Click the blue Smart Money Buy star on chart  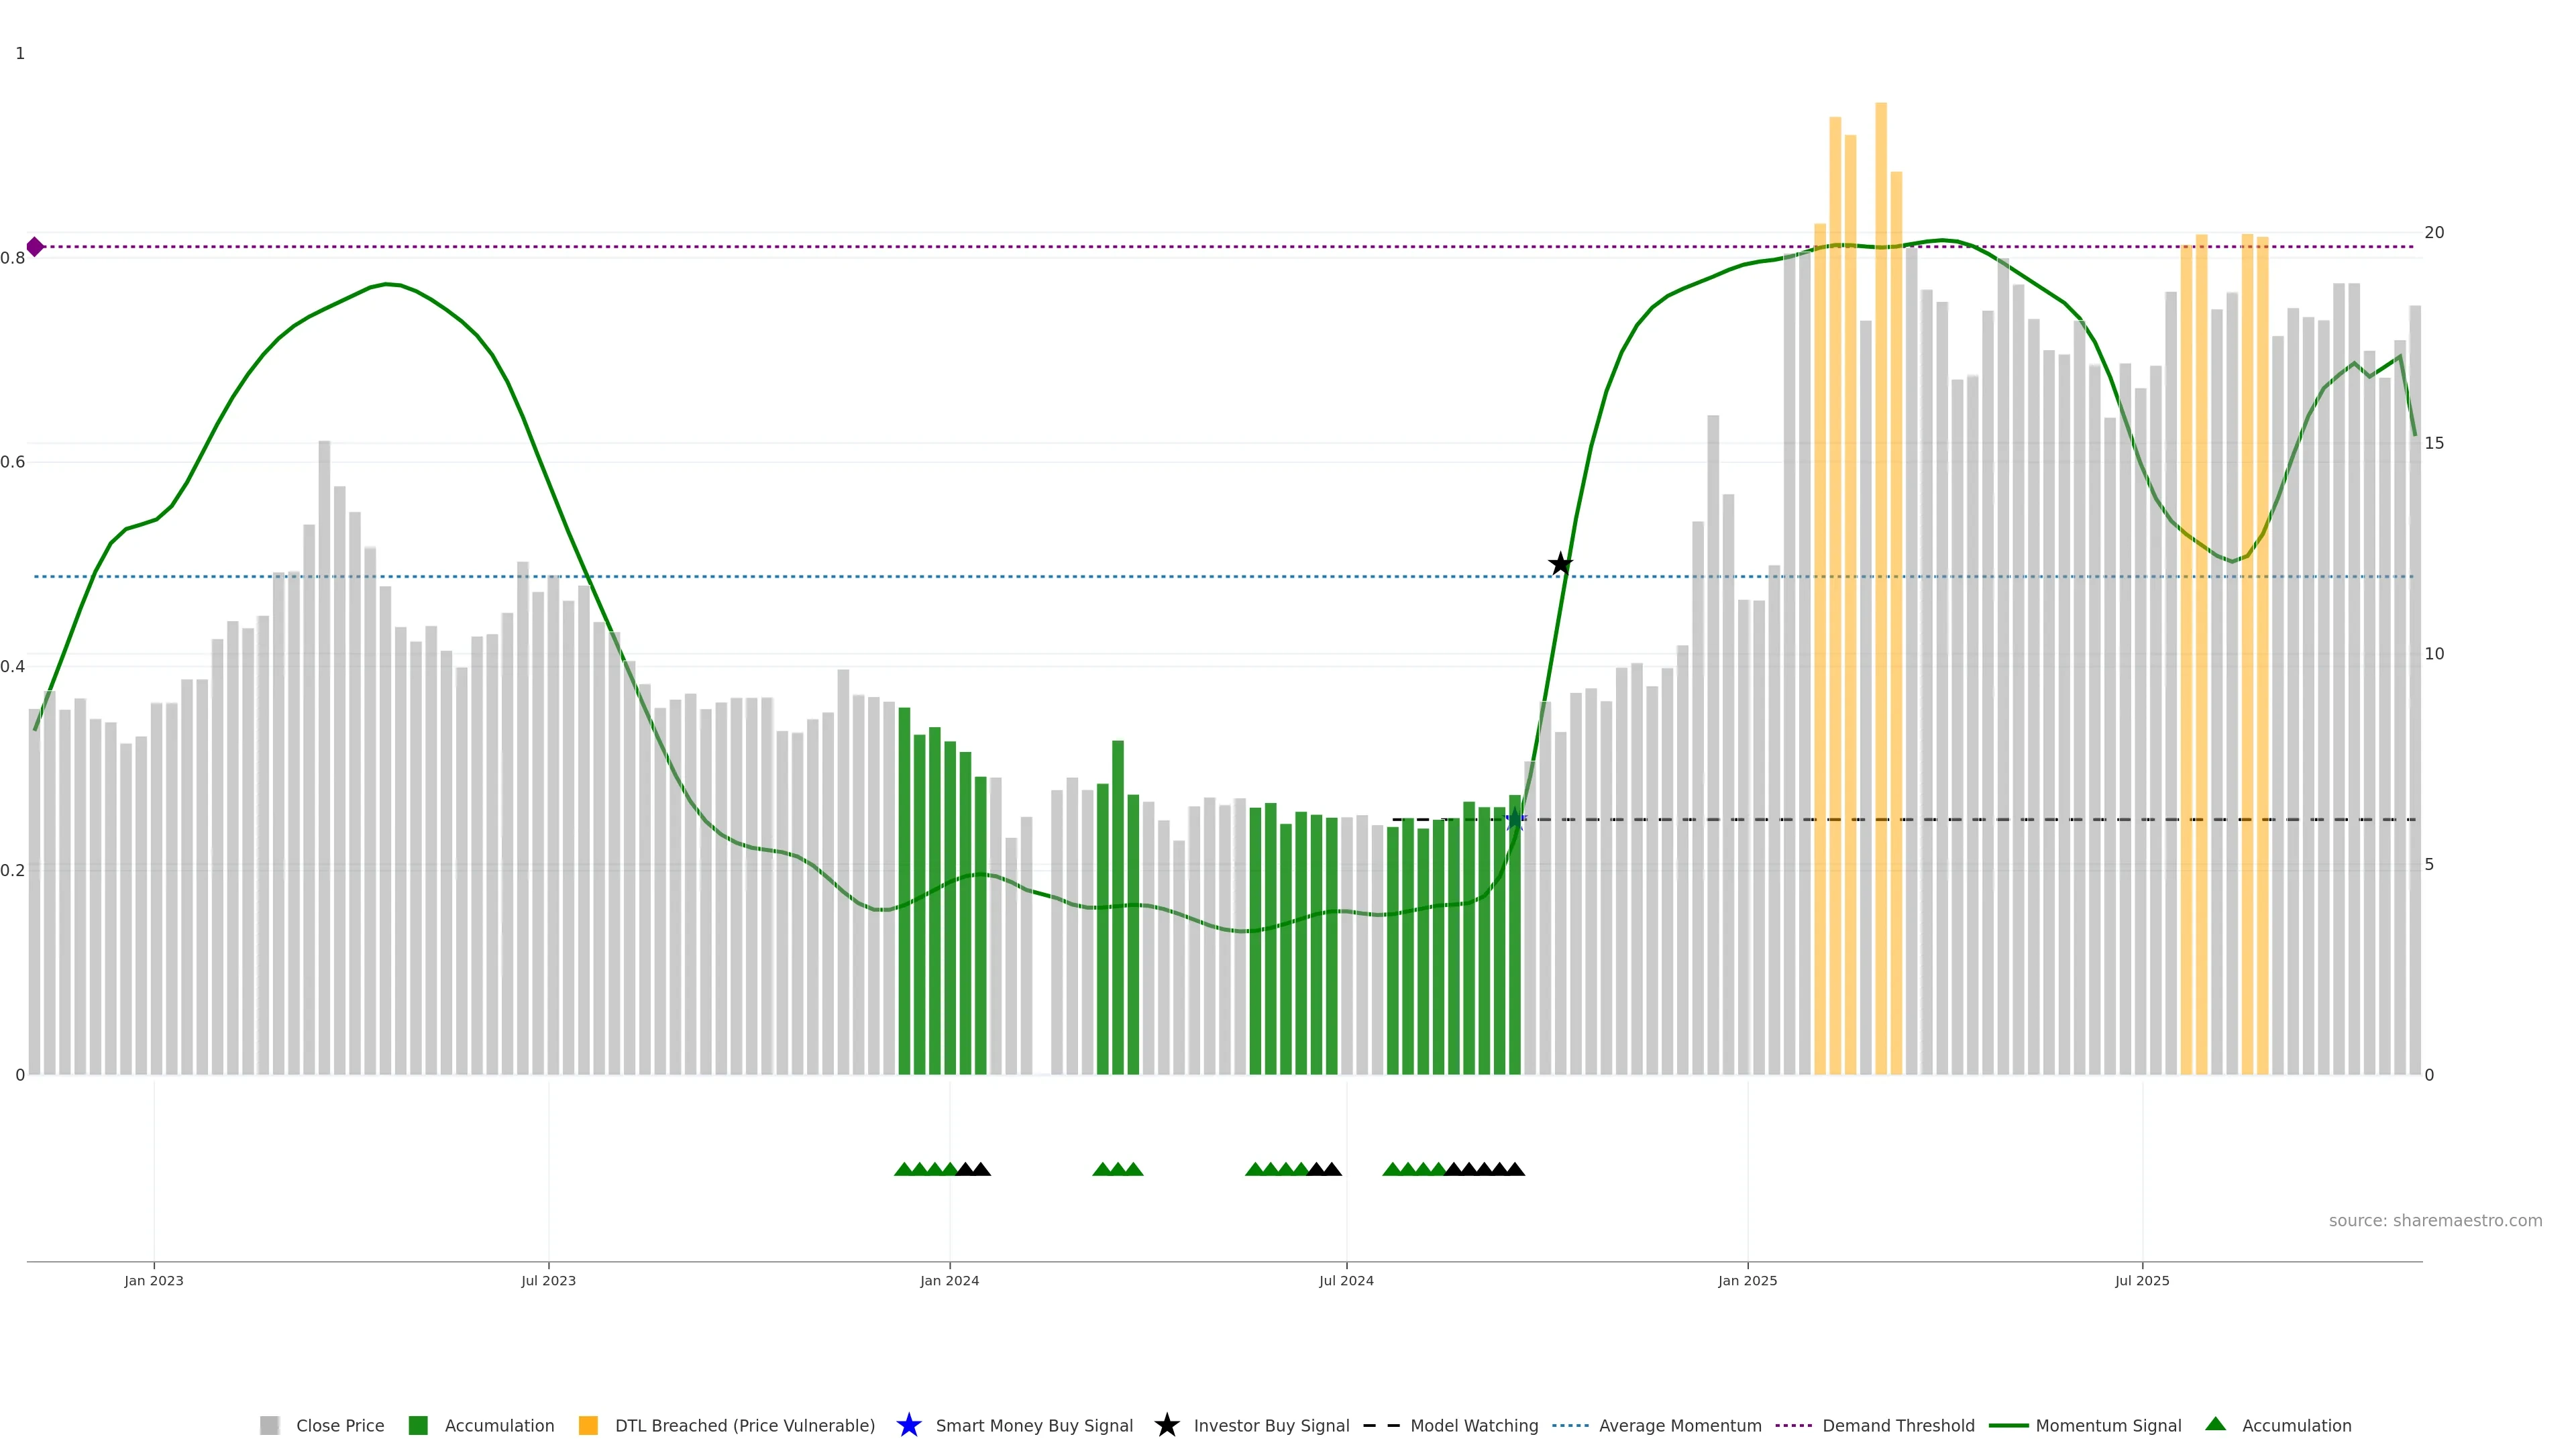coord(1514,820)
